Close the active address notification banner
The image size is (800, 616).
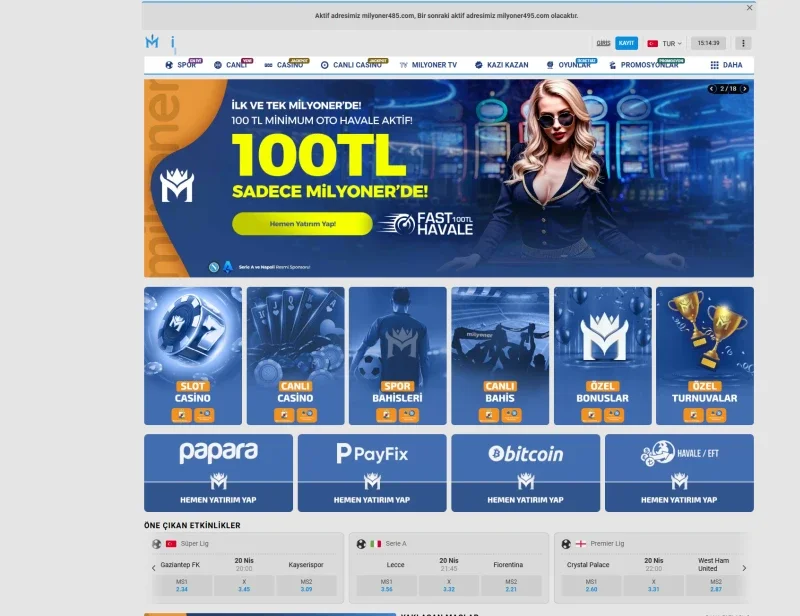749,8
